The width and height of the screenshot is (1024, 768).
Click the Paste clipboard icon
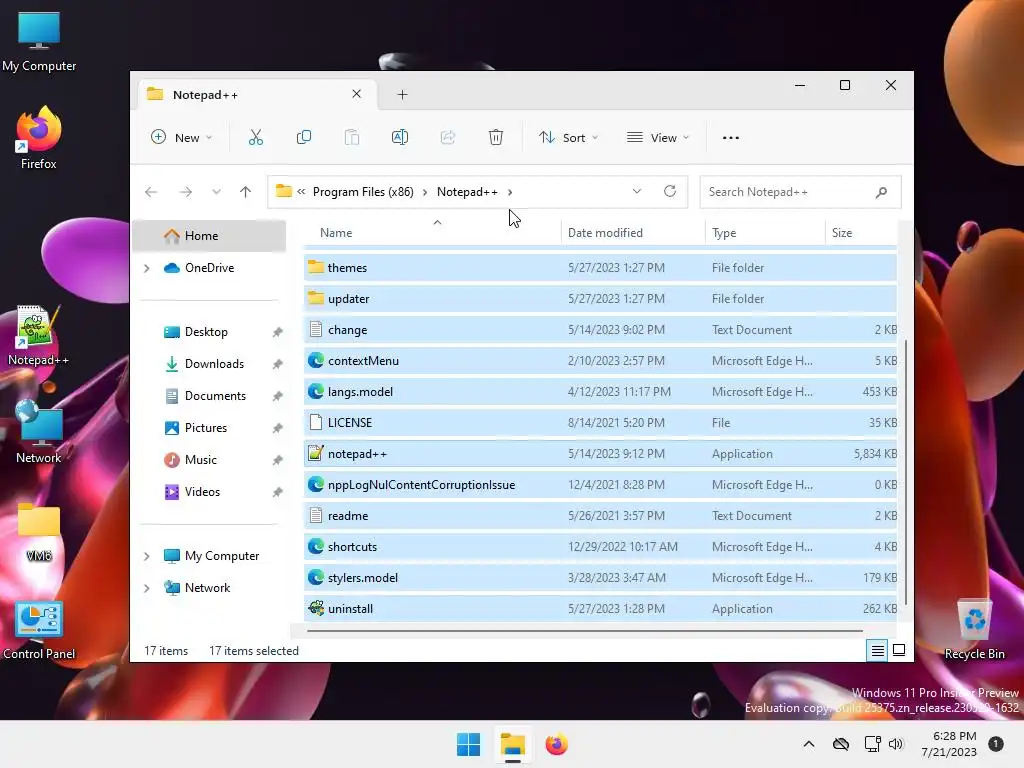point(351,138)
